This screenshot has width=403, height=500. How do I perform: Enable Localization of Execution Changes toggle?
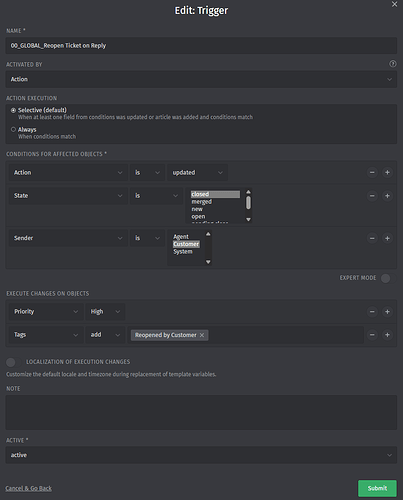point(13,362)
